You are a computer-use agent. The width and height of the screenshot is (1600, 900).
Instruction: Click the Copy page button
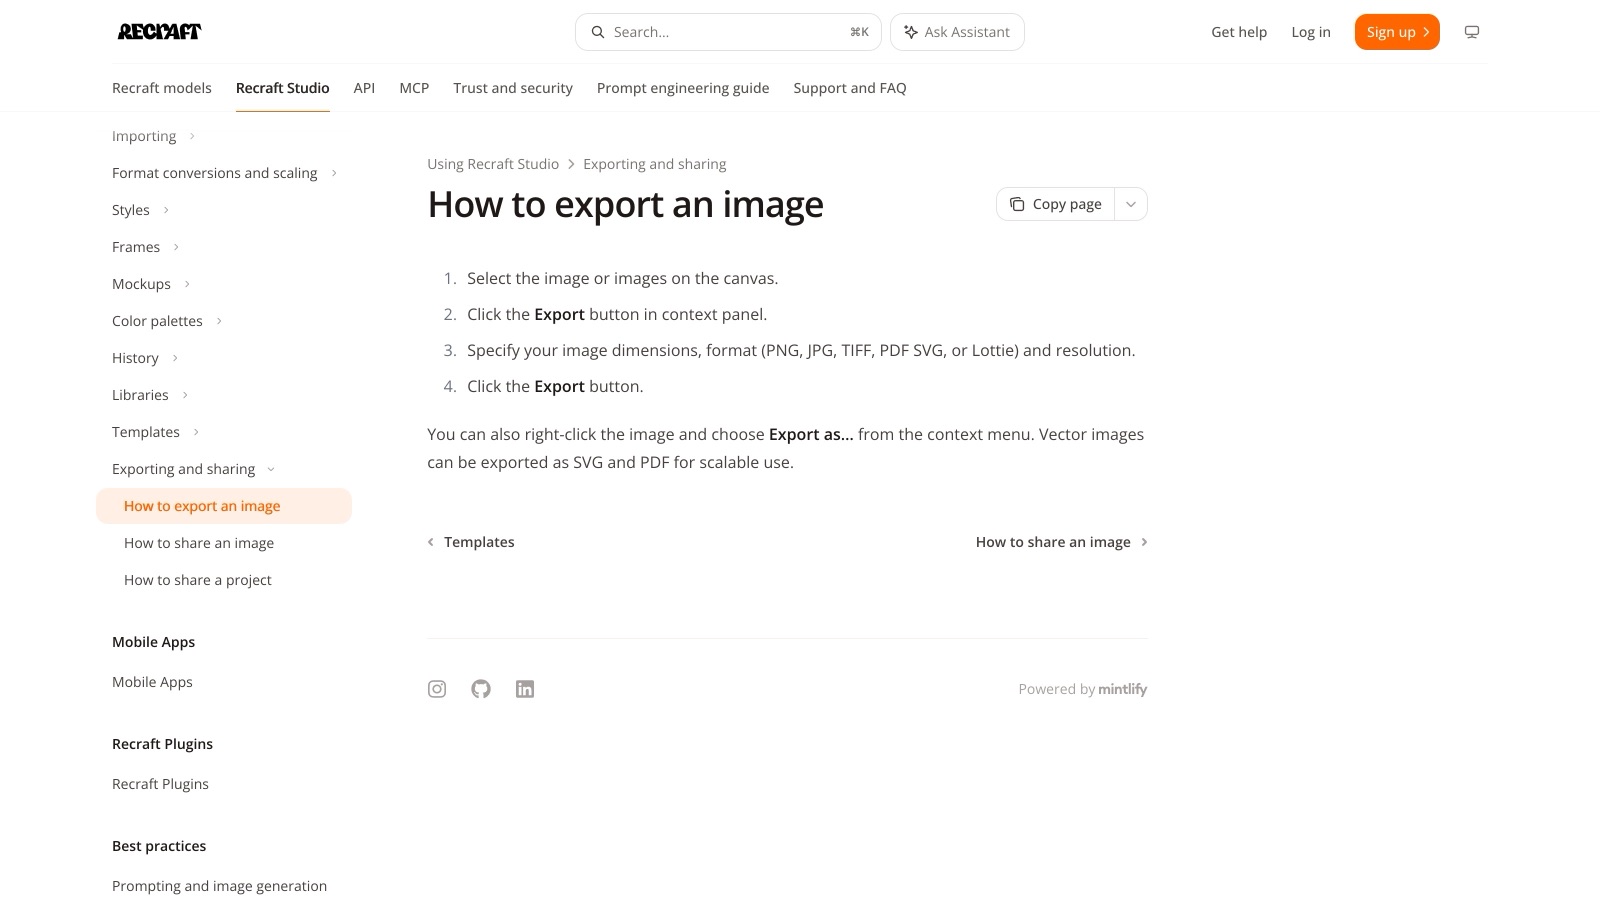[1056, 204]
